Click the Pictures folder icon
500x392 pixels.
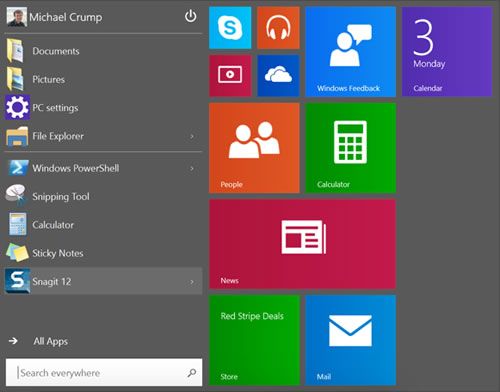tap(15, 79)
